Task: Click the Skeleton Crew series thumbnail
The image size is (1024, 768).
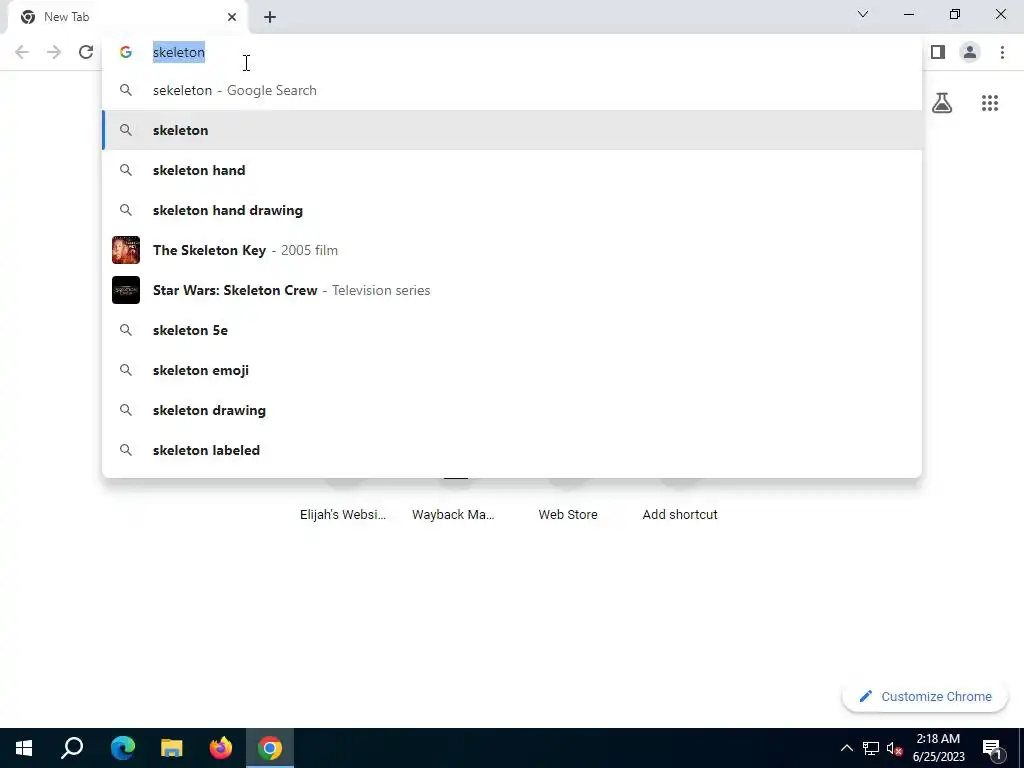Action: [125, 290]
